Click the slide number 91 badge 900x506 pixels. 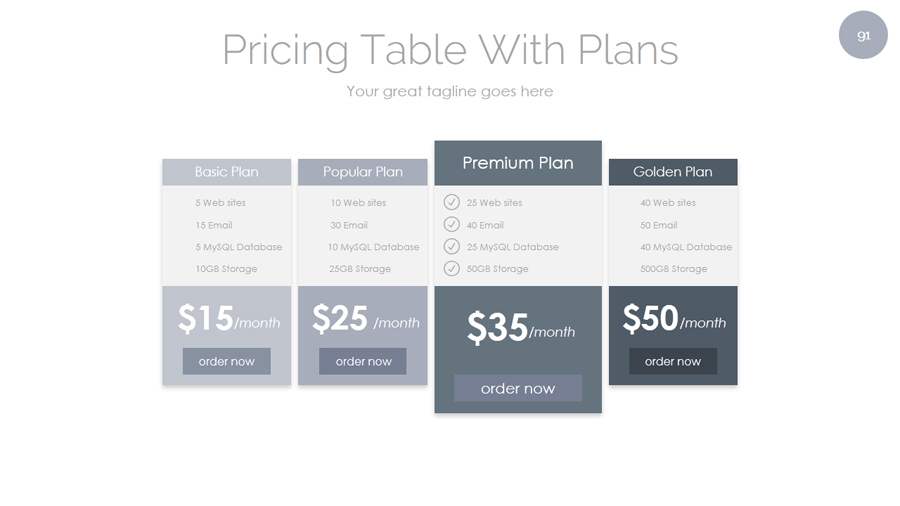pos(863,35)
